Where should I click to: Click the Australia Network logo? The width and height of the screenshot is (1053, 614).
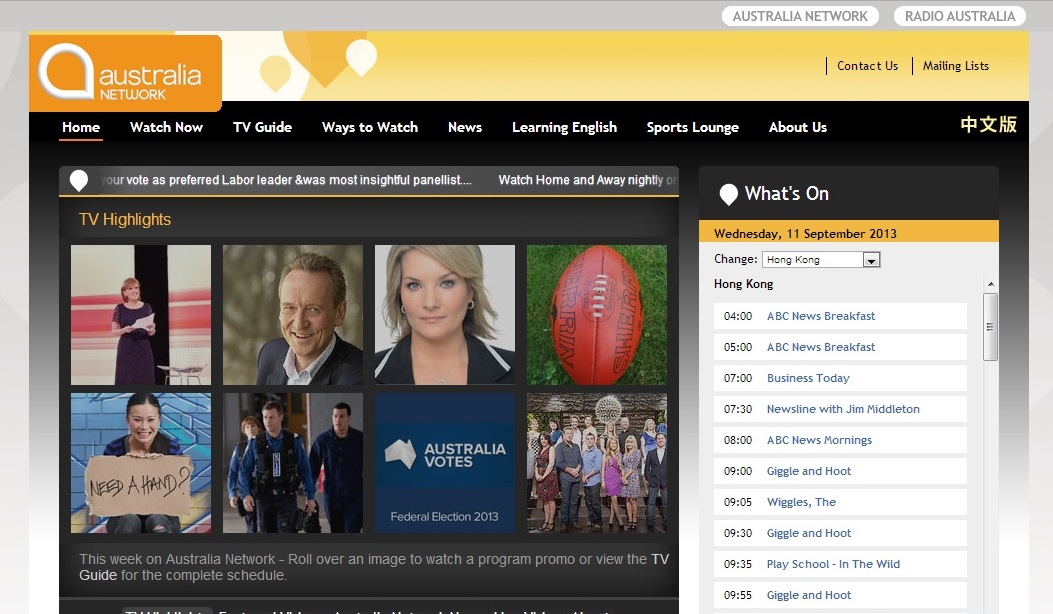(x=126, y=73)
